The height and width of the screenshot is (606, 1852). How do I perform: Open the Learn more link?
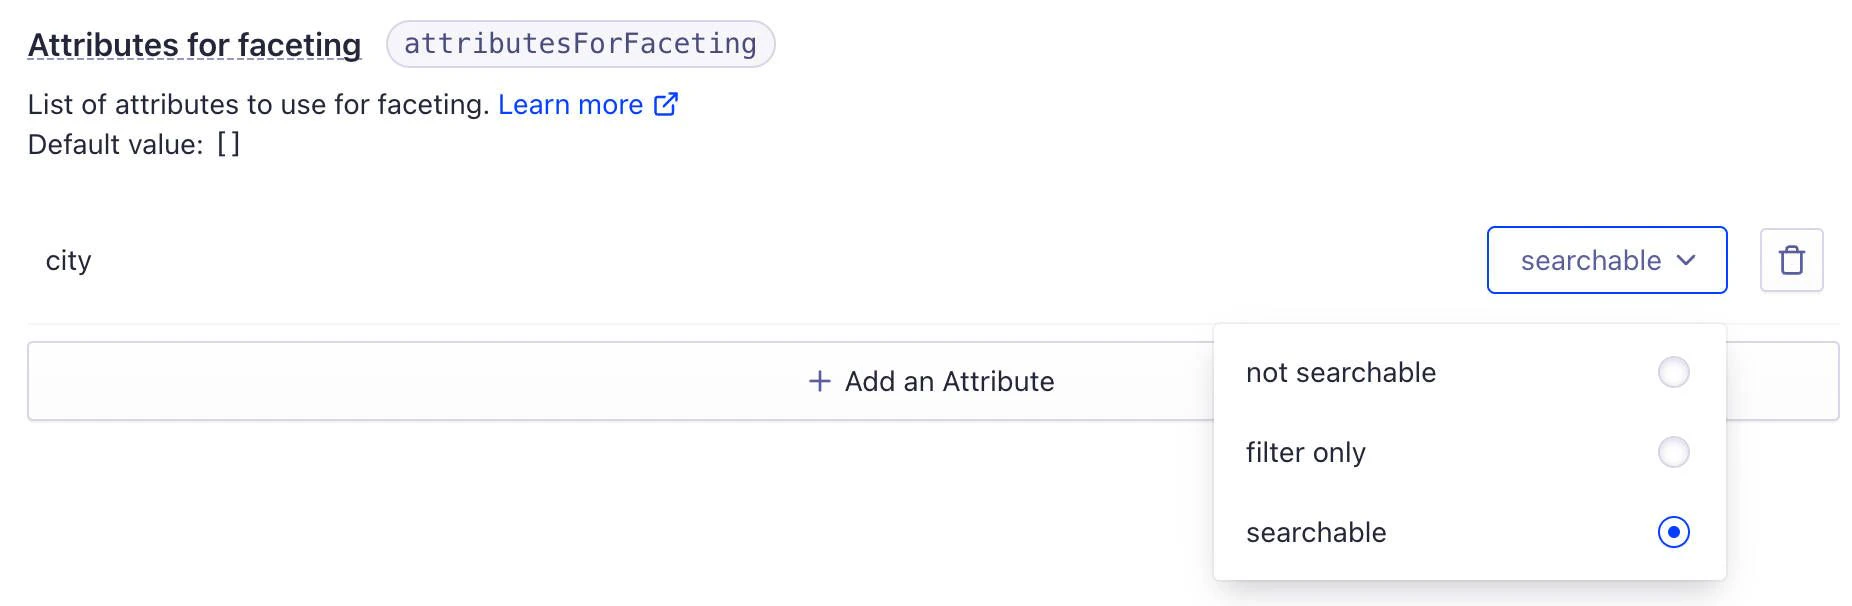point(570,104)
